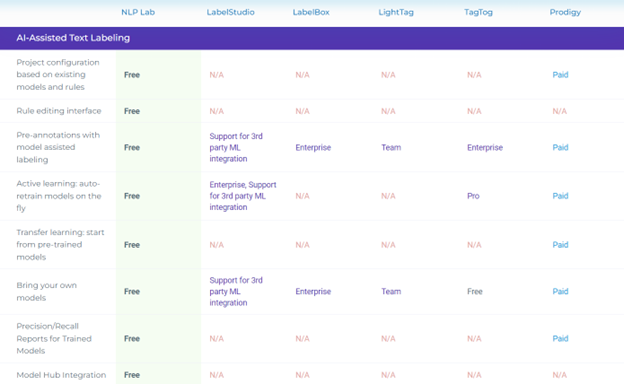Select 'Precision/Recall Reports for Trained Models' label

click(x=54, y=338)
